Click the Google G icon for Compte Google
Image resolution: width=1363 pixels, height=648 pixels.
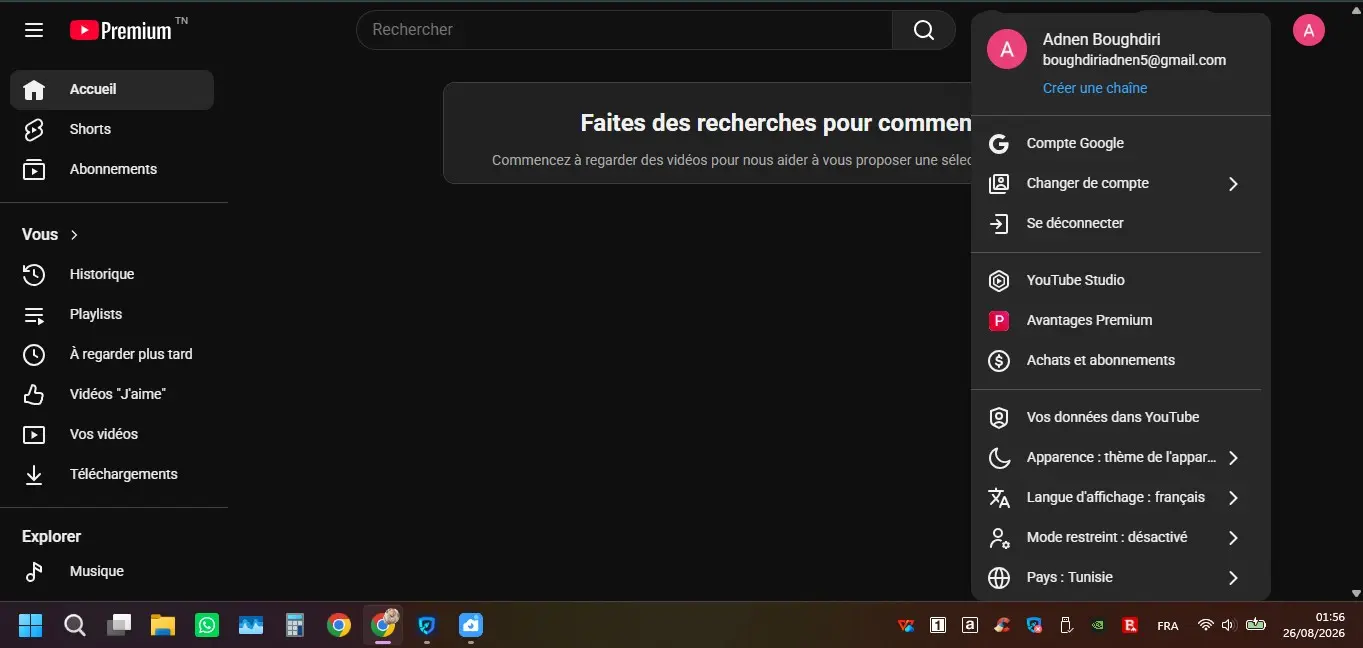[998, 143]
